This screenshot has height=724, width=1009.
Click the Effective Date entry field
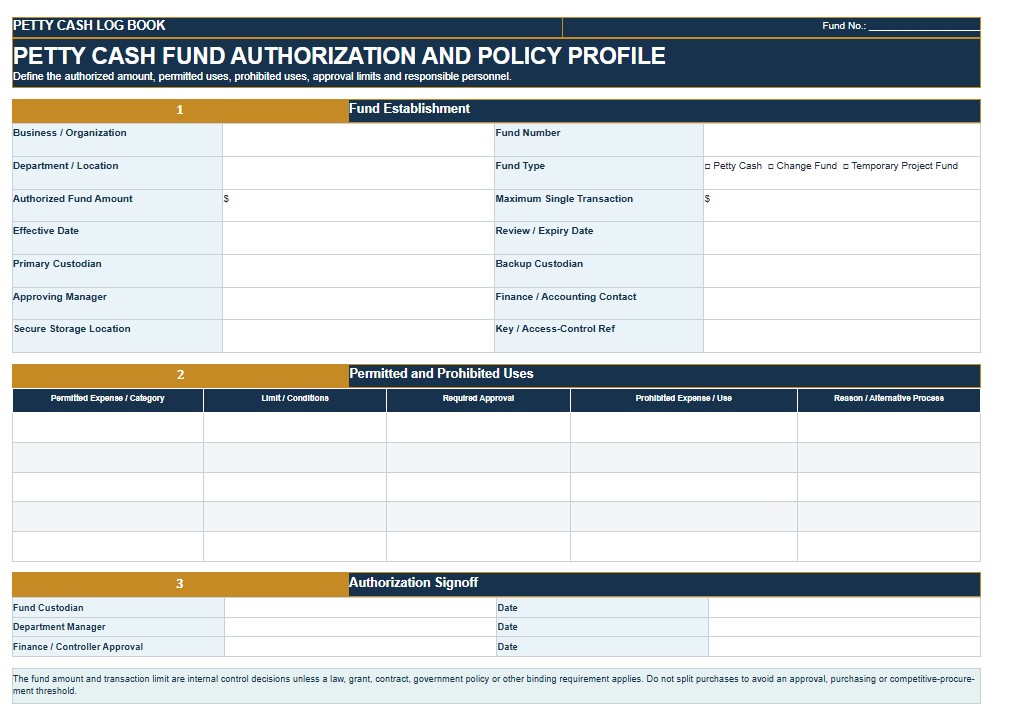click(x=358, y=238)
